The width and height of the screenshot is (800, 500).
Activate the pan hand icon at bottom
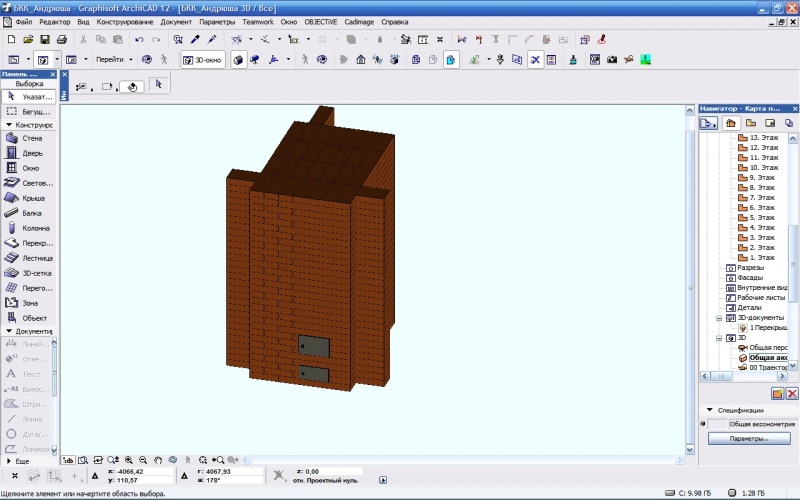(158, 460)
